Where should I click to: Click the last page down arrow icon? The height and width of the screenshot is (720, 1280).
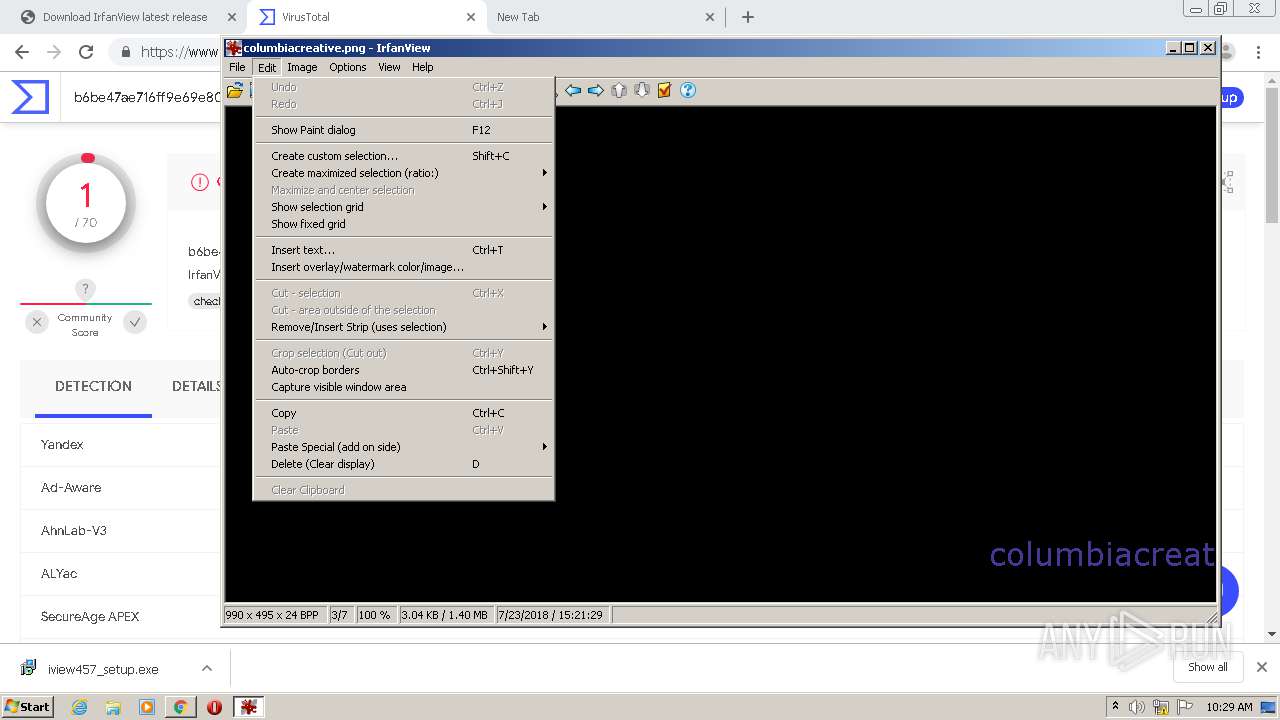[x=642, y=90]
